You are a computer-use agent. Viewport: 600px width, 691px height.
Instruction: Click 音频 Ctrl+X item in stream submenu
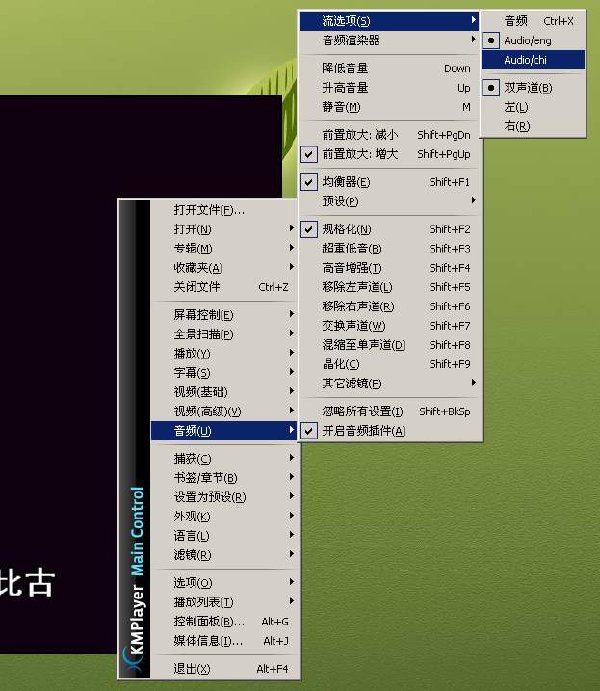point(533,21)
